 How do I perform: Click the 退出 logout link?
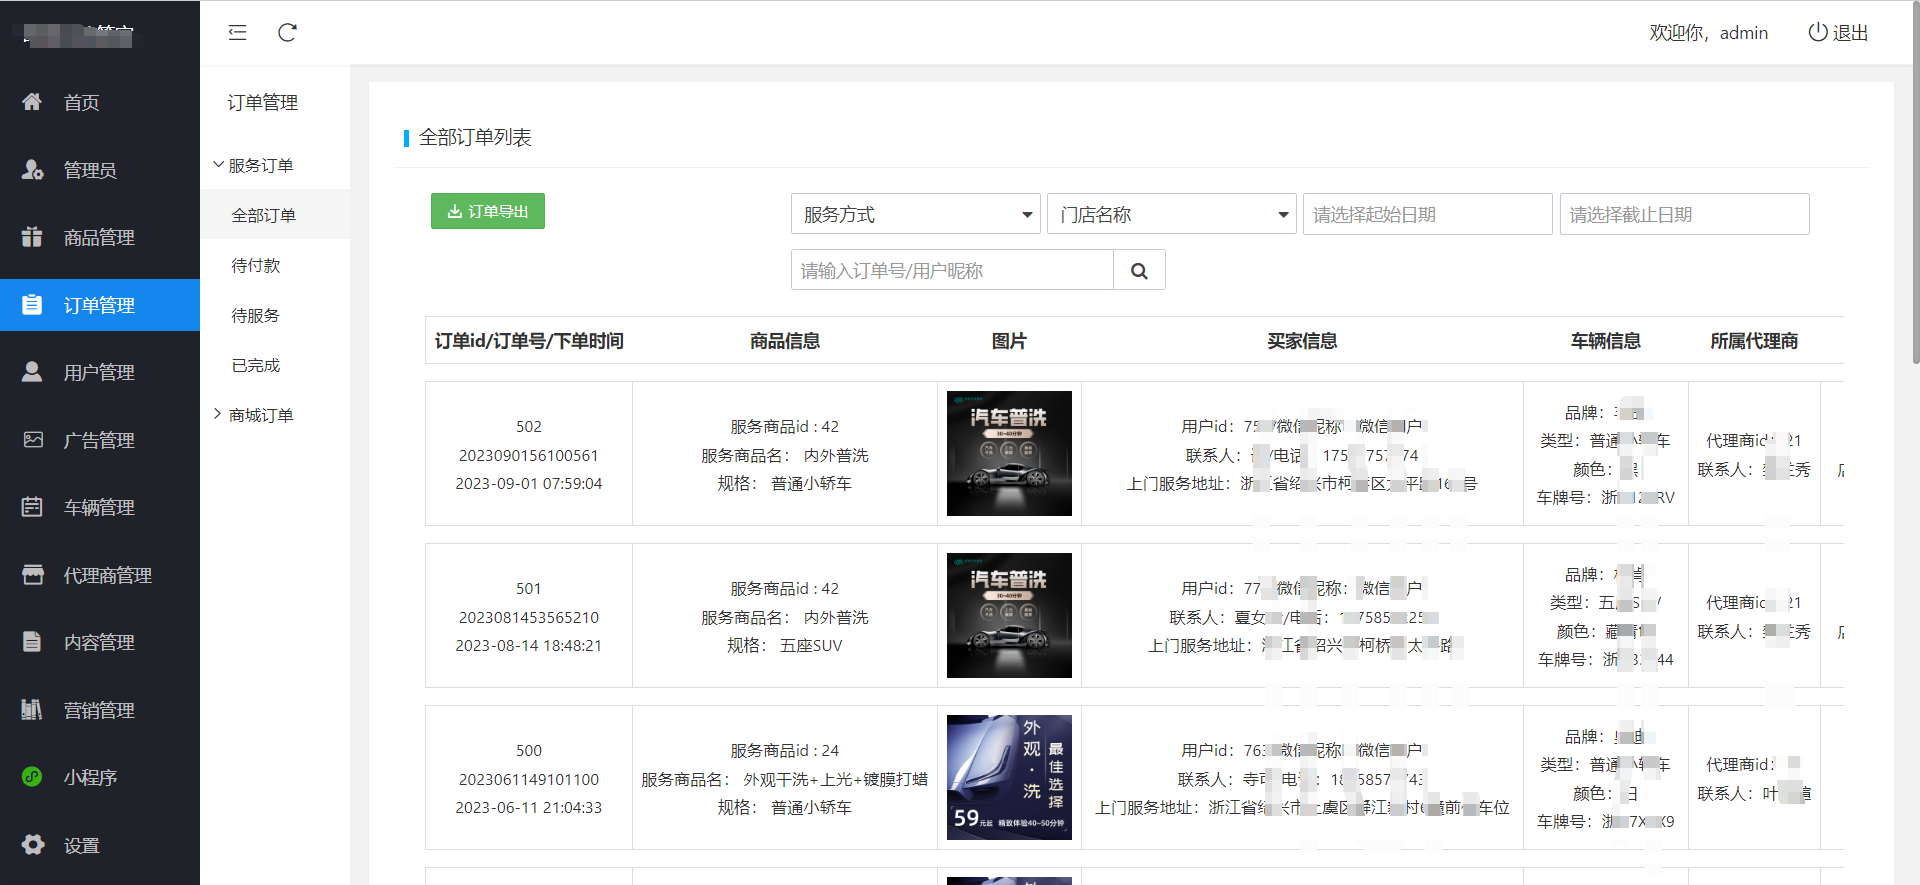point(1850,33)
